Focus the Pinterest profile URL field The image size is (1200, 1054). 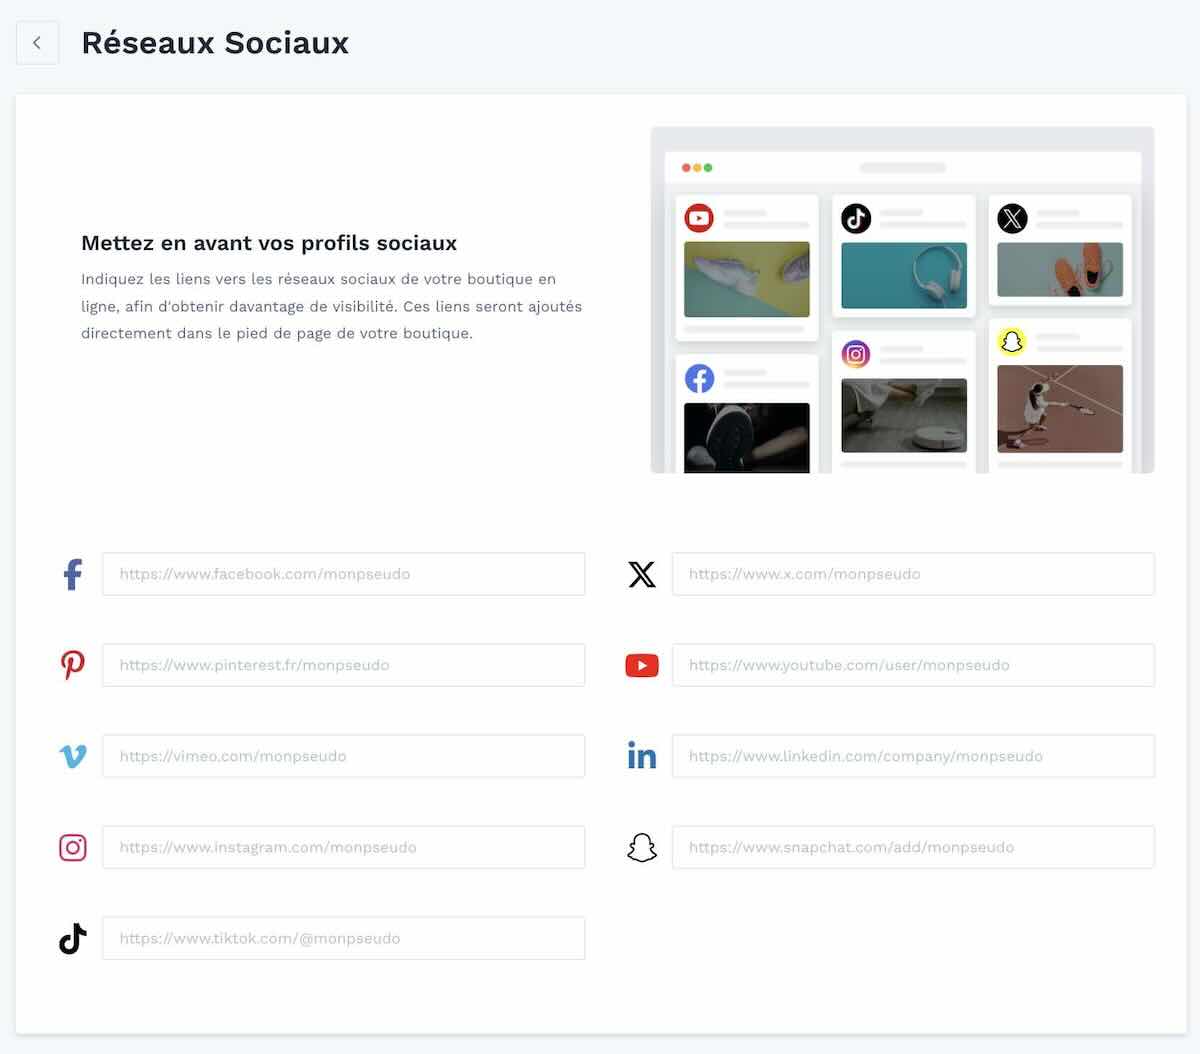[343, 665]
